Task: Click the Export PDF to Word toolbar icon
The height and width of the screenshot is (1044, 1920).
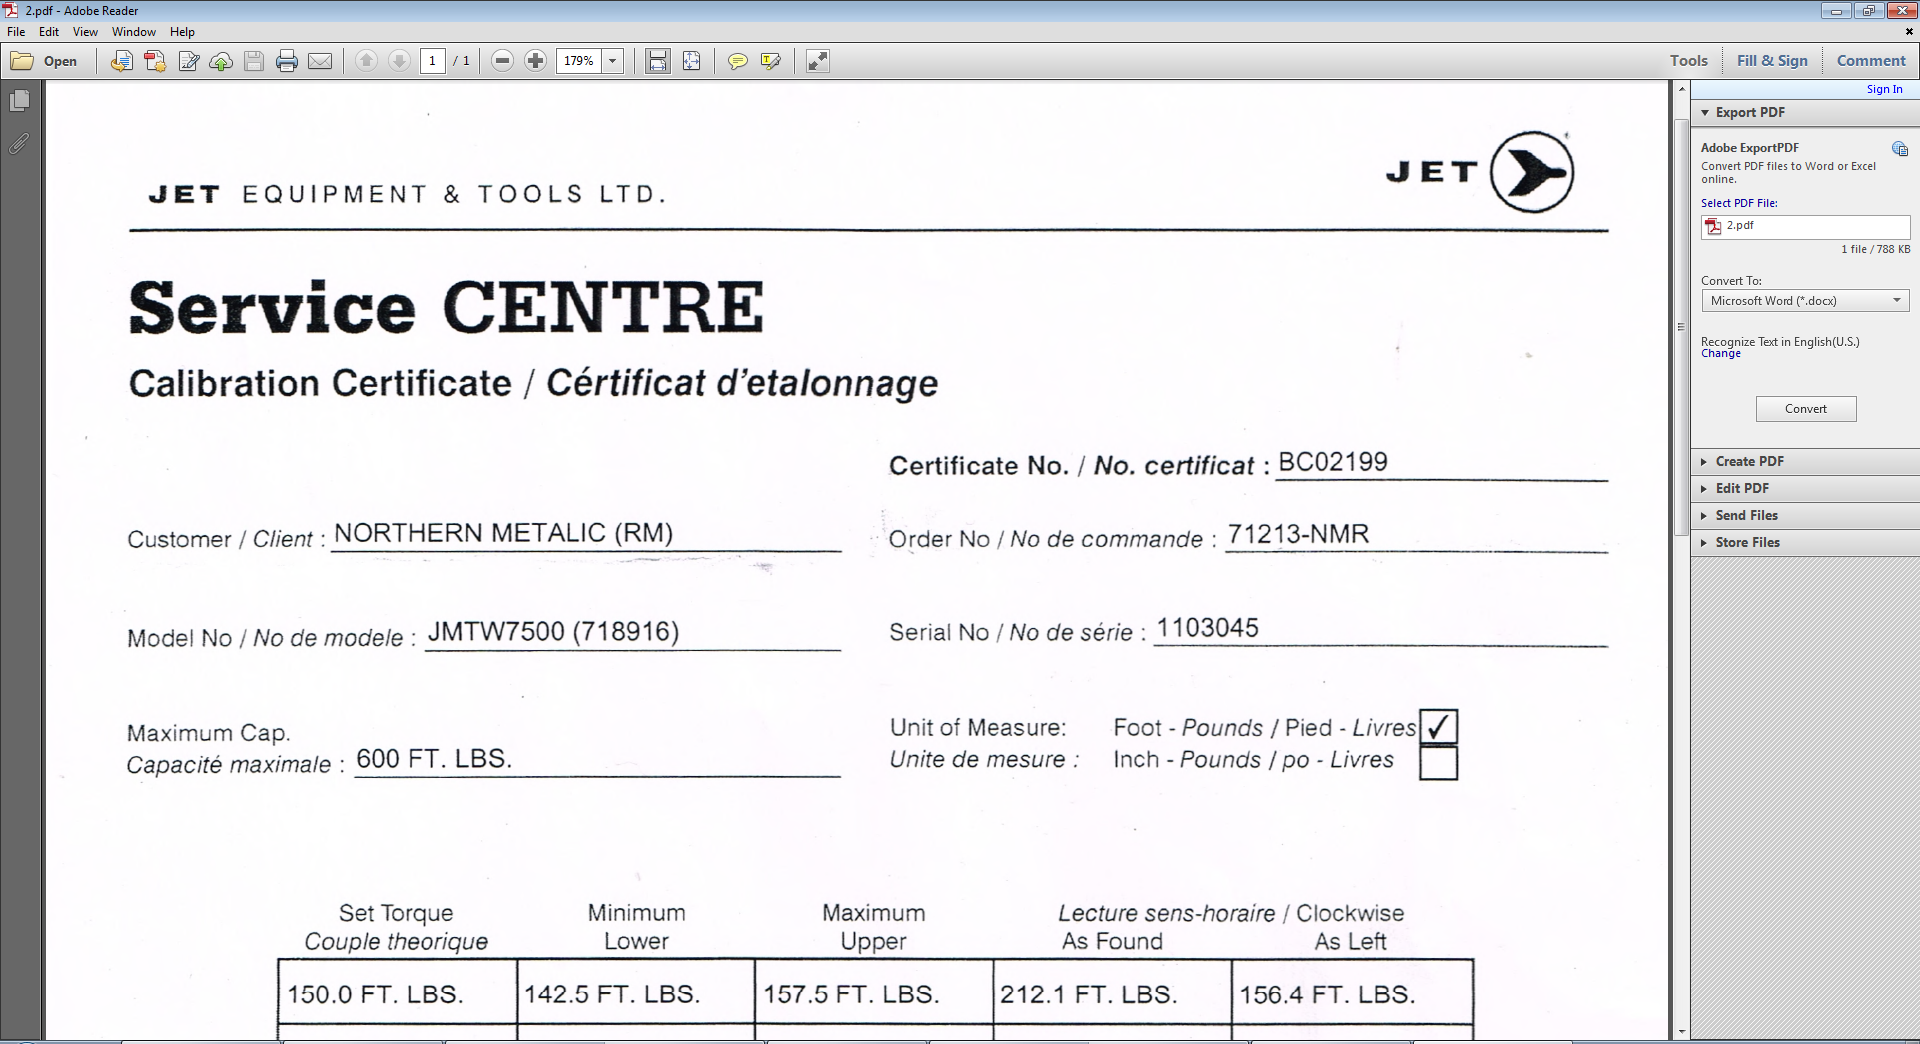Action: click(155, 61)
